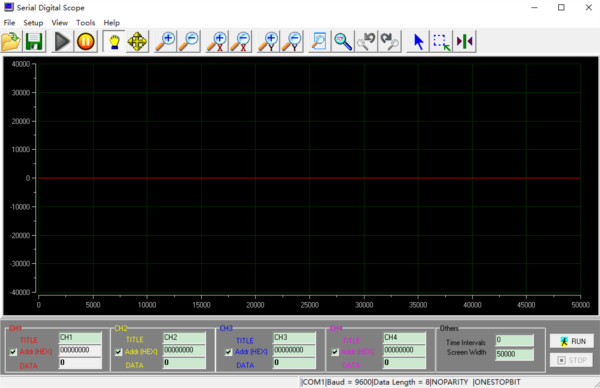Click the CH2 address hex field
This screenshot has width=600, height=388.
184,350
